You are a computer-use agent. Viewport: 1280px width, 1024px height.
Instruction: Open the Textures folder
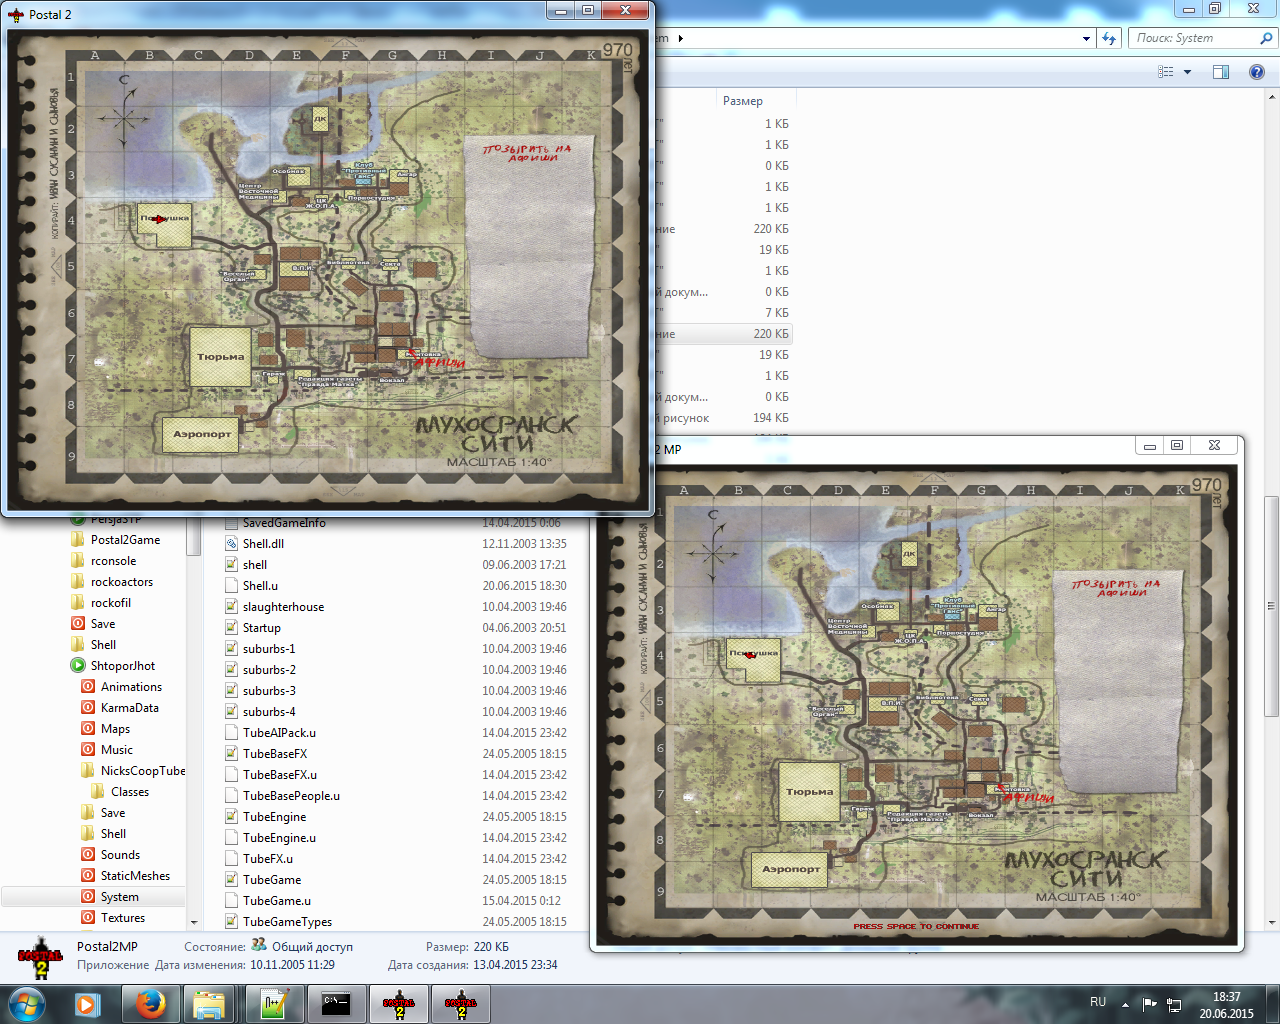pyautogui.click(x=122, y=918)
